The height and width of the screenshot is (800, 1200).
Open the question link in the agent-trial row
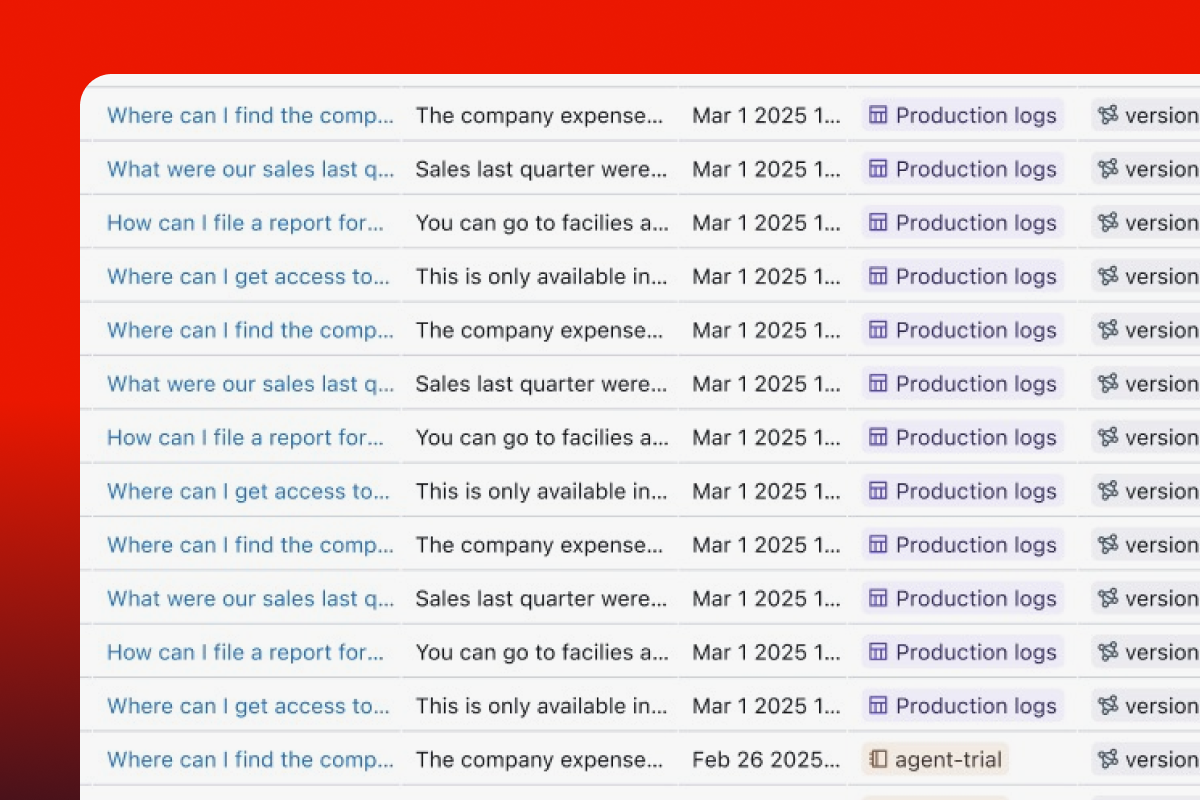pyautogui.click(x=250, y=760)
